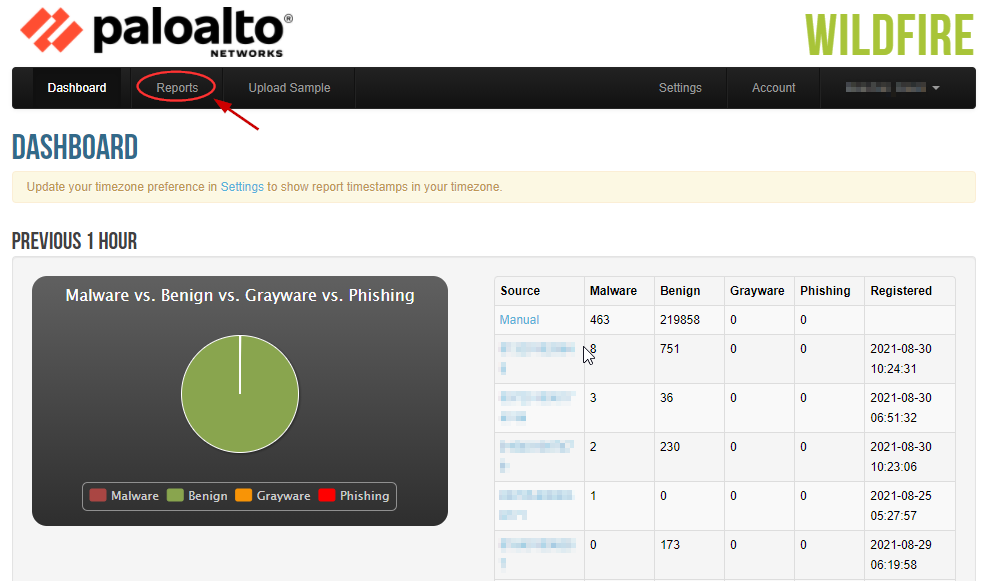Open blurred source link with 173 benign
The image size is (1006, 581).
pyautogui.click(x=537, y=553)
